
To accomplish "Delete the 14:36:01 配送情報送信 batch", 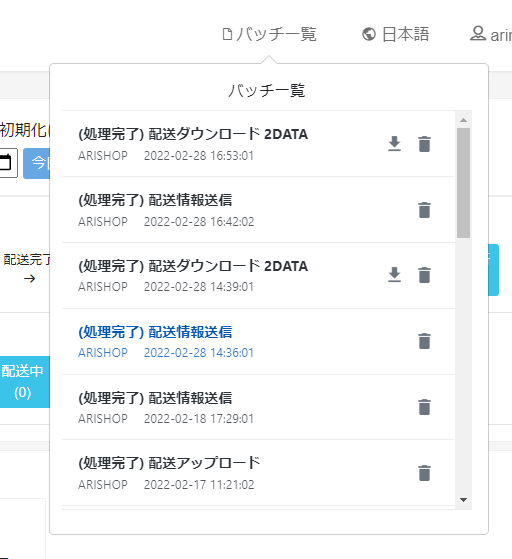I will tap(424, 341).
